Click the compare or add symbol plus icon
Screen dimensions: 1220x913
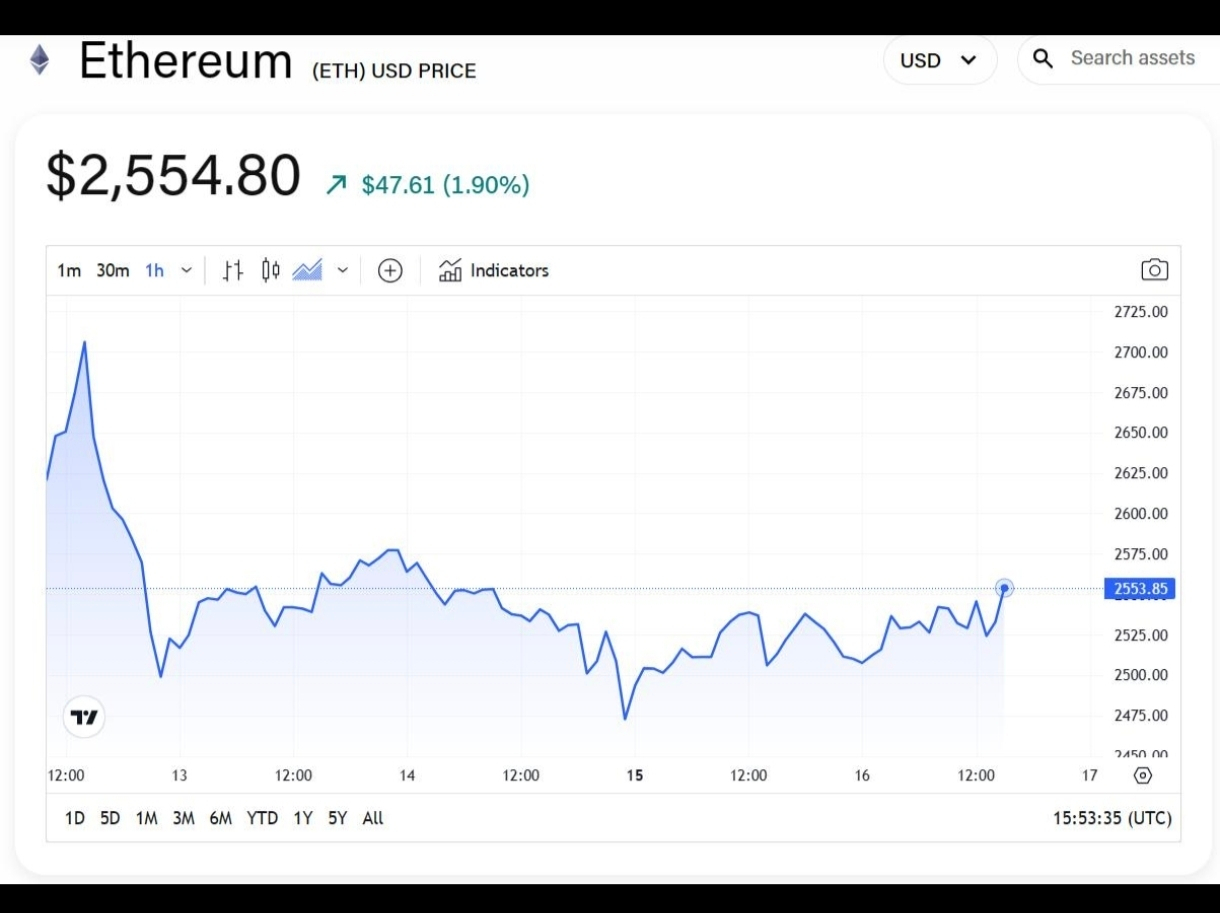(390, 271)
